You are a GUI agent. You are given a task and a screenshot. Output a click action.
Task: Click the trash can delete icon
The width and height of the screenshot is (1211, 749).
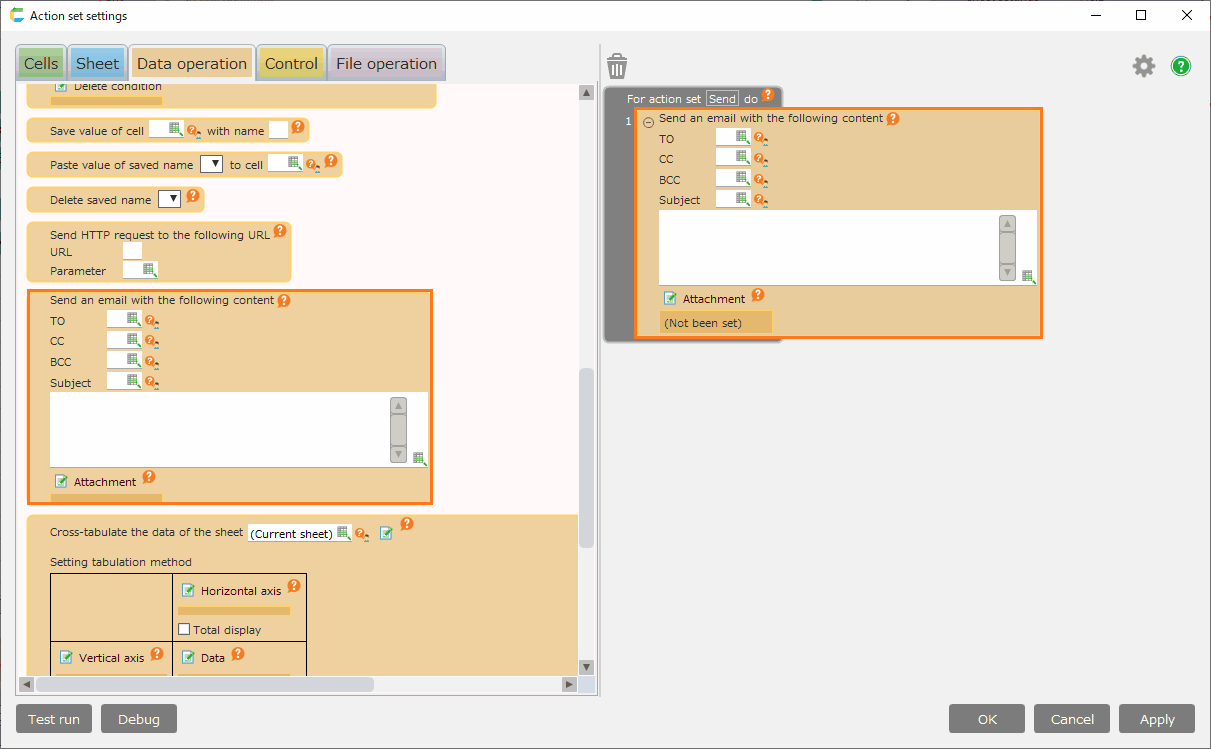tap(617, 67)
